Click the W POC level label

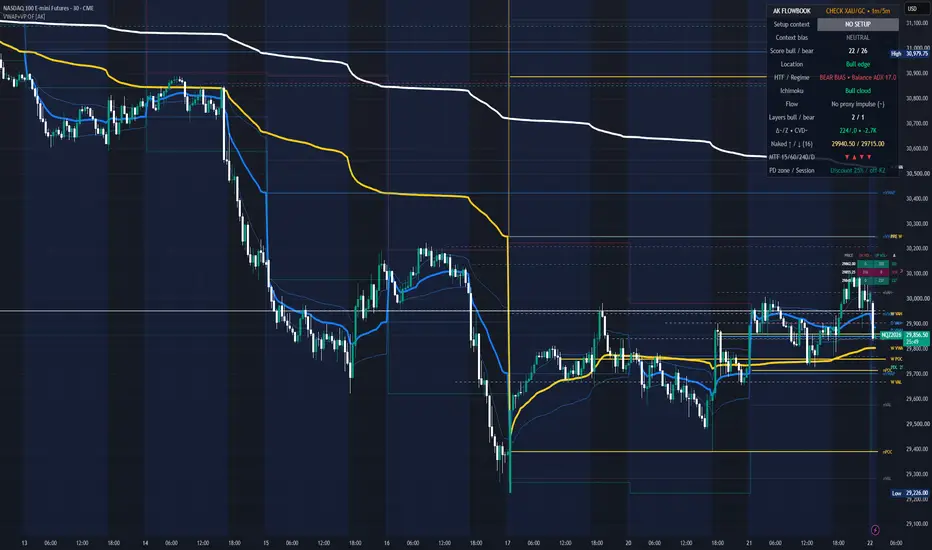[896, 359]
